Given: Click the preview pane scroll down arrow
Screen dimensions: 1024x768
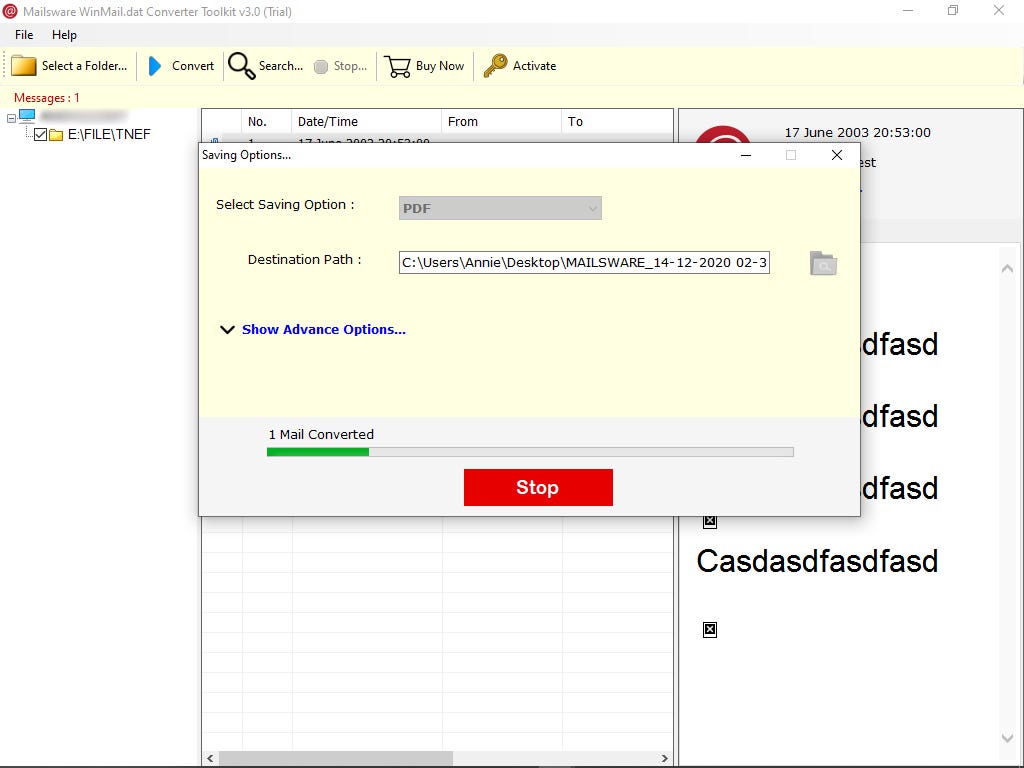Looking at the screenshot, I should (1008, 738).
